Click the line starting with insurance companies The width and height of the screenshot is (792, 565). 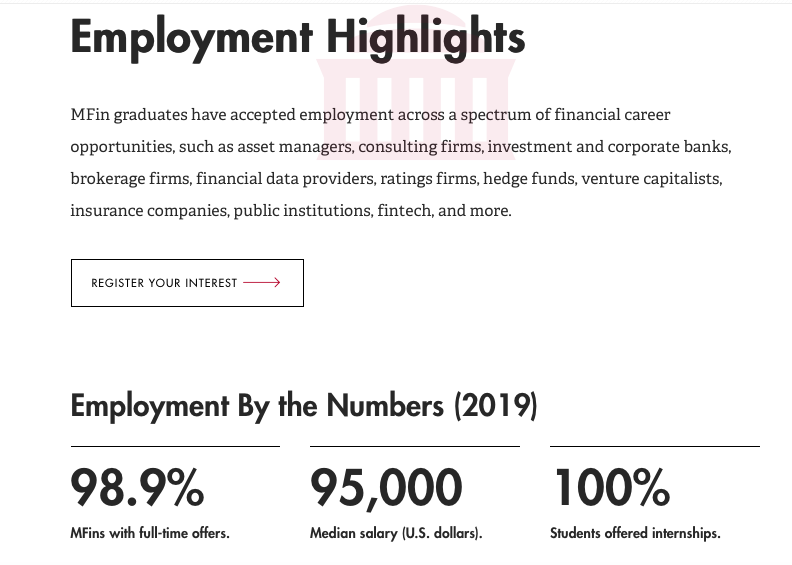tap(291, 211)
